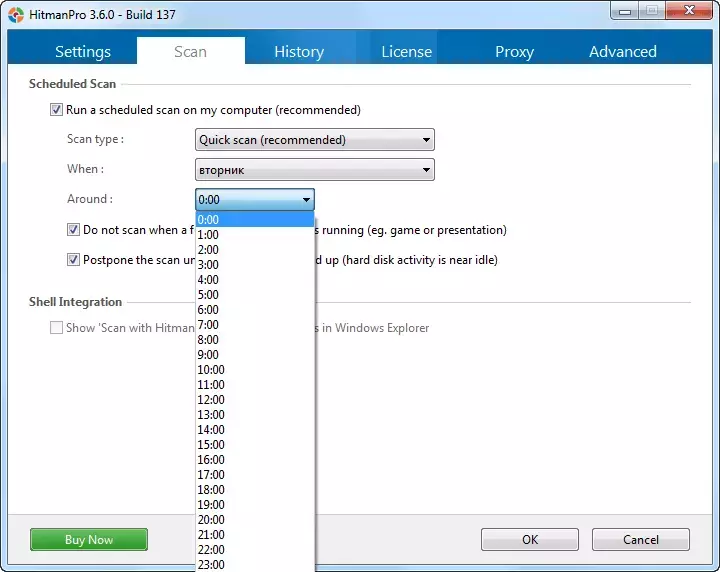Choose the 11:00 option
Image resolution: width=720 pixels, height=572 pixels.
tap(255, 385)
